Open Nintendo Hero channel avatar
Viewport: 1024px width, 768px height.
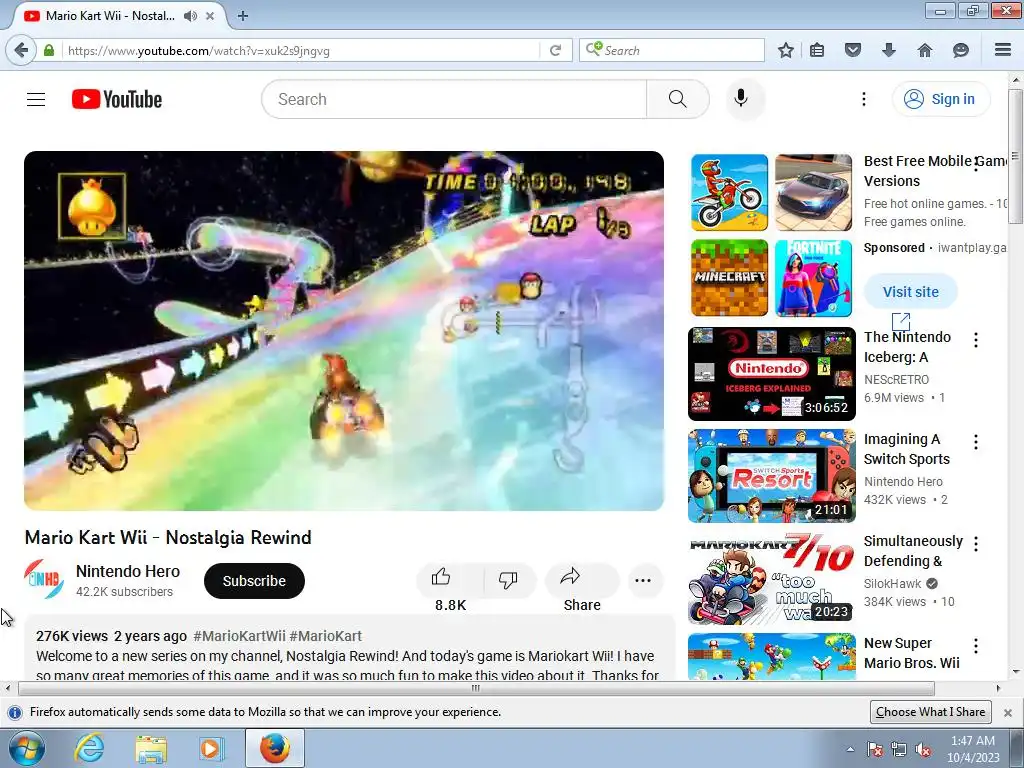pos(44,580)
